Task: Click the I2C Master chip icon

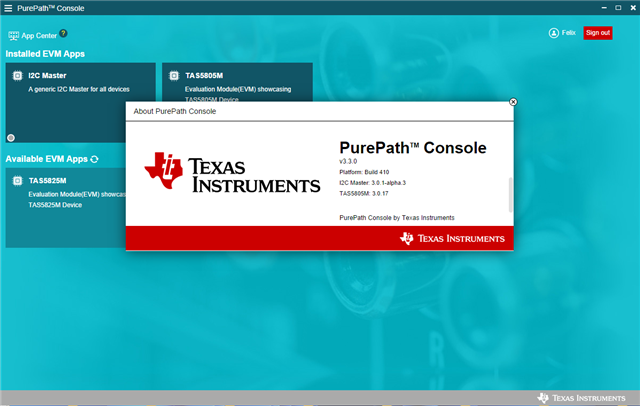Action: click(18, 75)
